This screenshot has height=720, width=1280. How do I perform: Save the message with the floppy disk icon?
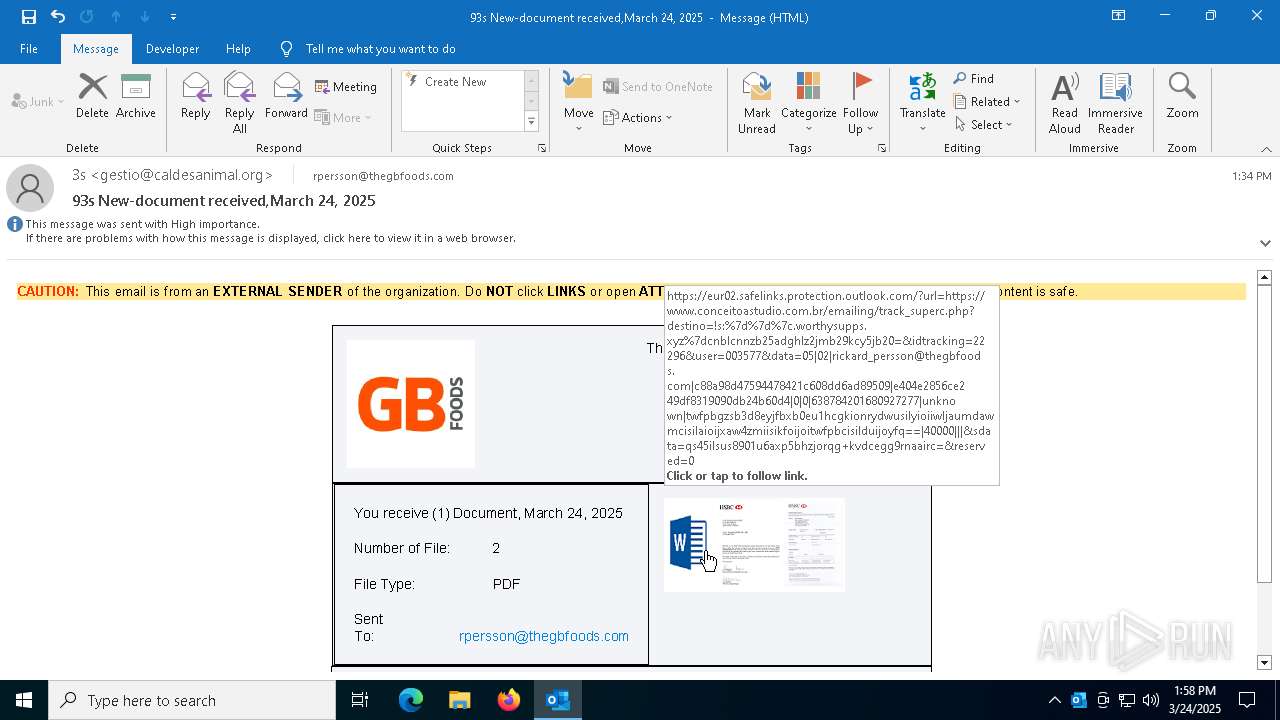(x=29, y=17)
